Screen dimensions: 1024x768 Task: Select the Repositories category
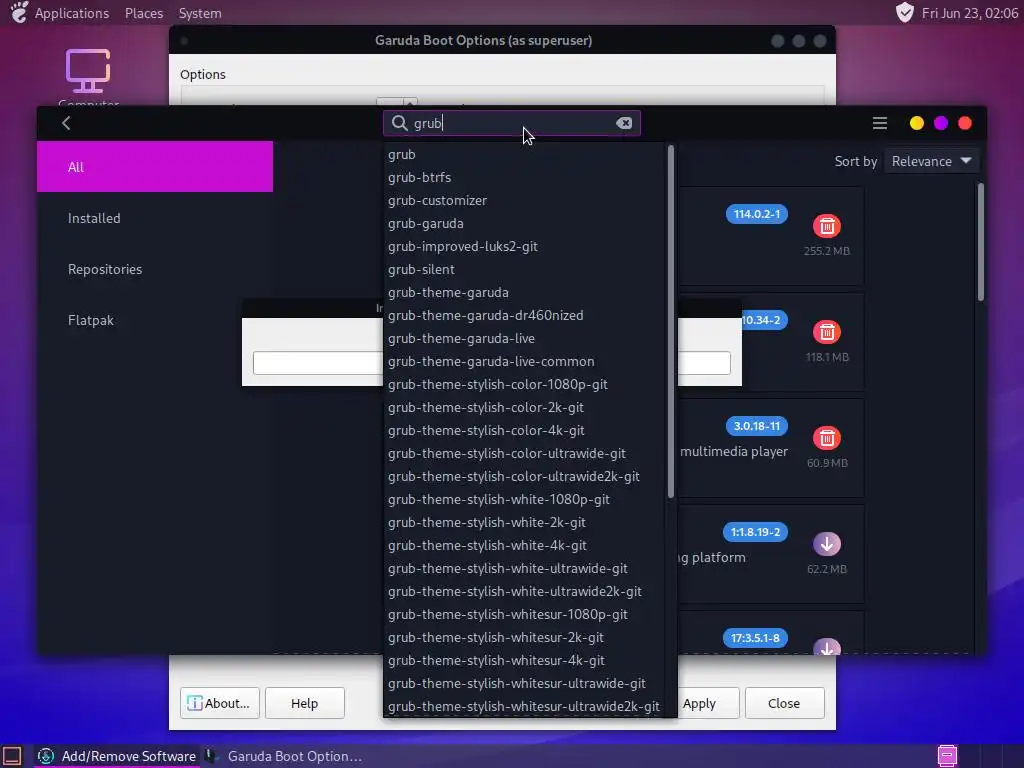coord(155,269)
